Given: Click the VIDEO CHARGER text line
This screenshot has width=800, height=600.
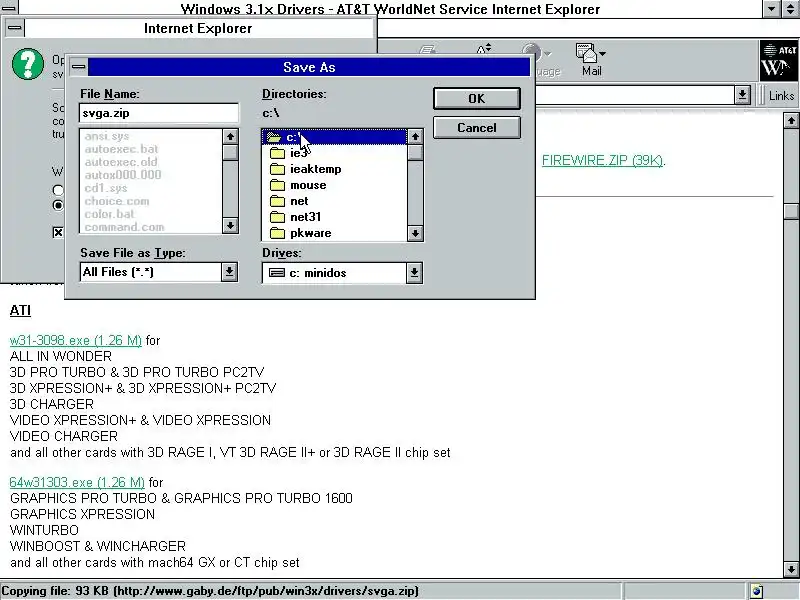Looking at the screenshot, I should click(64, 436).
